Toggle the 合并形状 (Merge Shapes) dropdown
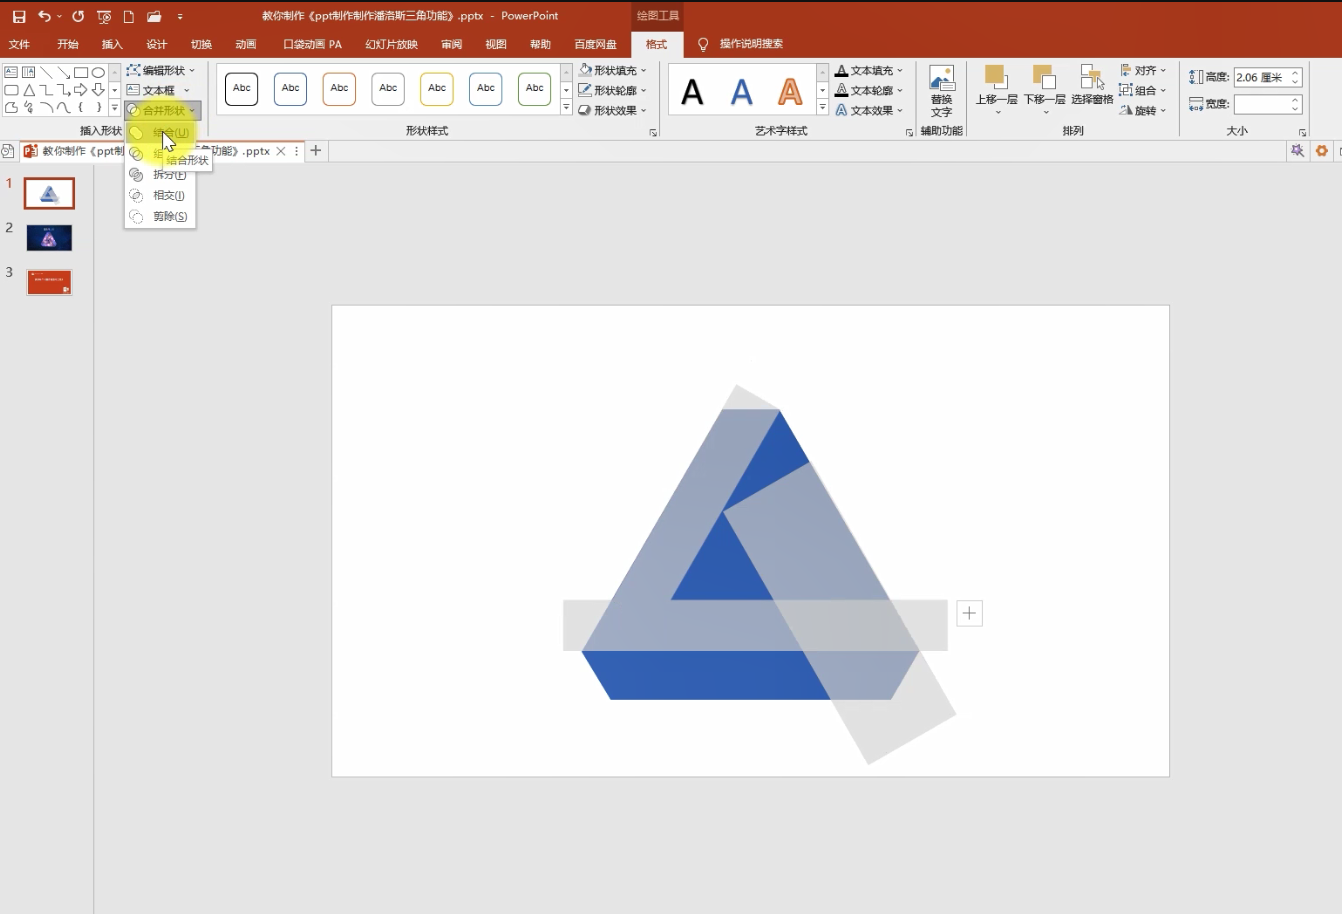 pos(162,111)
